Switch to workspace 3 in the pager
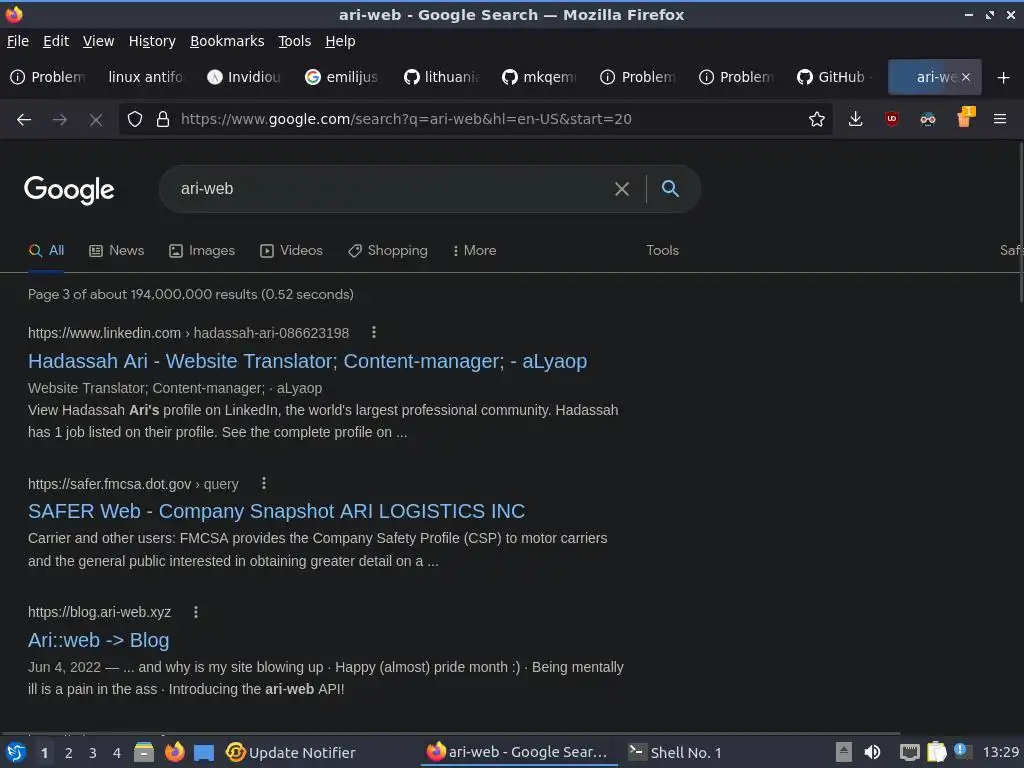Viewport: 1024px width, 768px height. [93, 753]
